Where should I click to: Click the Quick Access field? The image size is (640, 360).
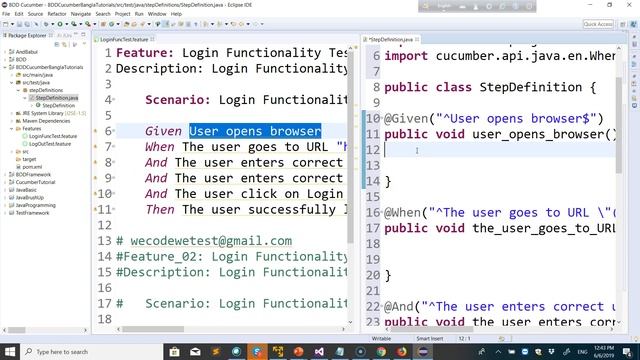click(598, 24)
